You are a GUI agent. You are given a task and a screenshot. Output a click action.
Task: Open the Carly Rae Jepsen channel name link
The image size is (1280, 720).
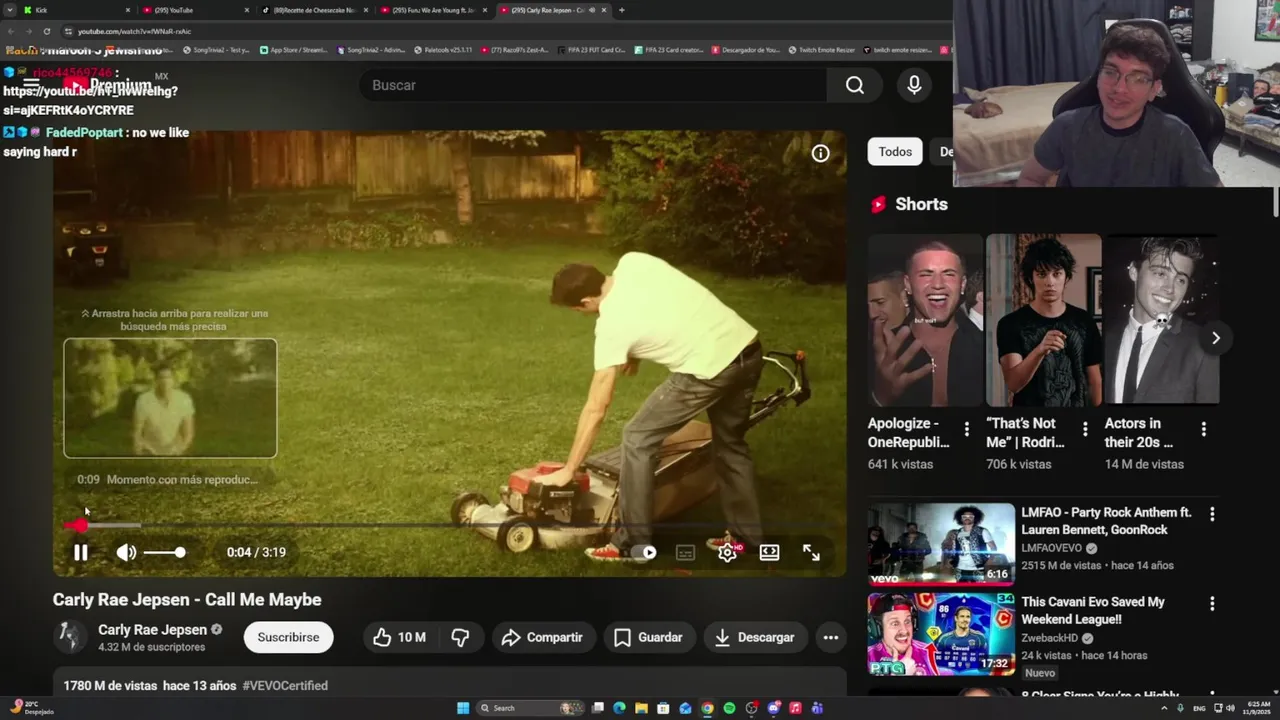pos(152,630)
